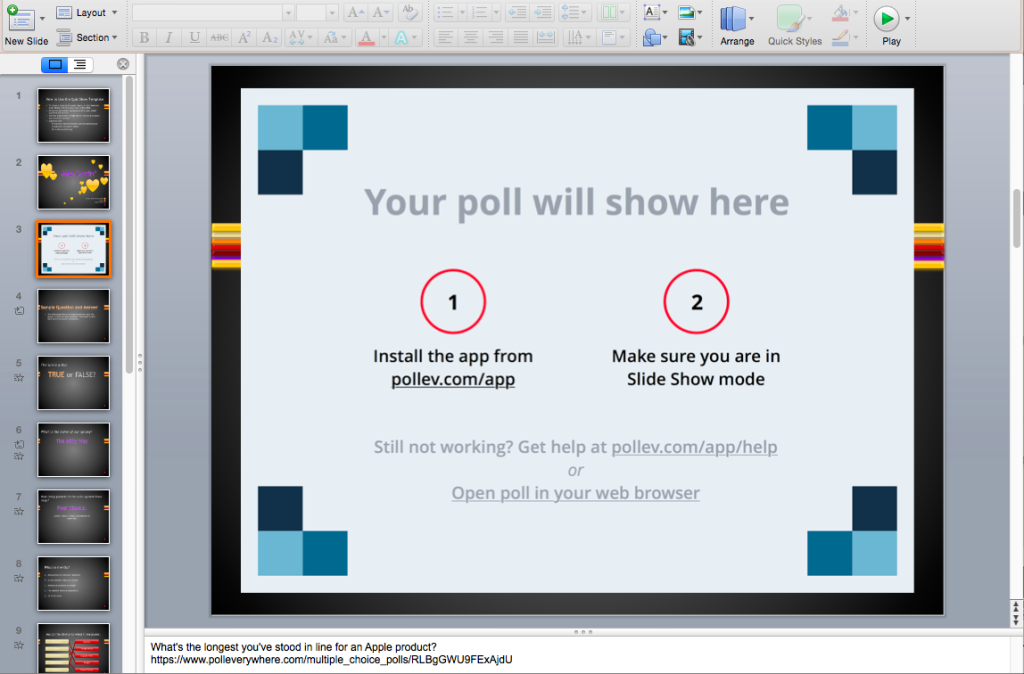Toggle italic formatting
The height and width of the screenshot is (674, 1024).
[166, 37]
